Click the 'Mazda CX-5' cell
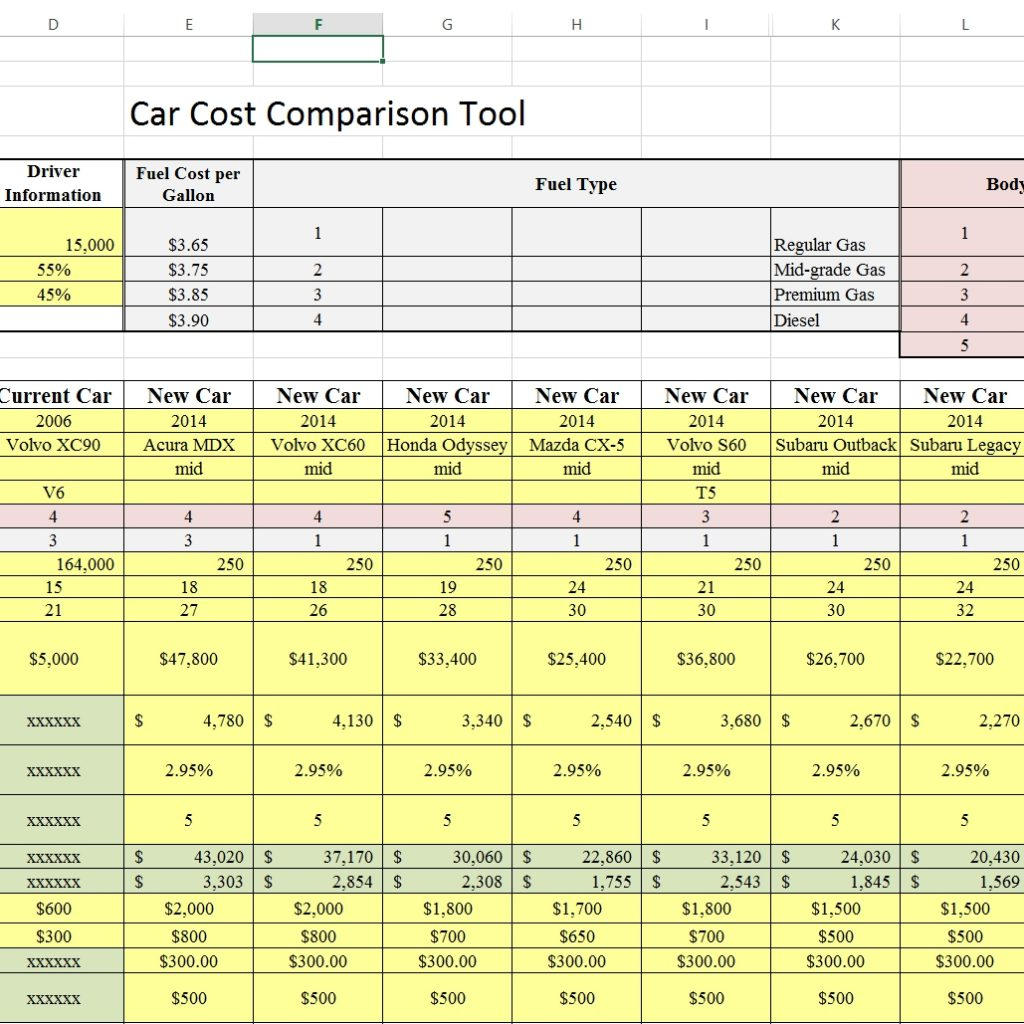The width and height of the screenshot is (1024, 1024). tap(576, 445)
